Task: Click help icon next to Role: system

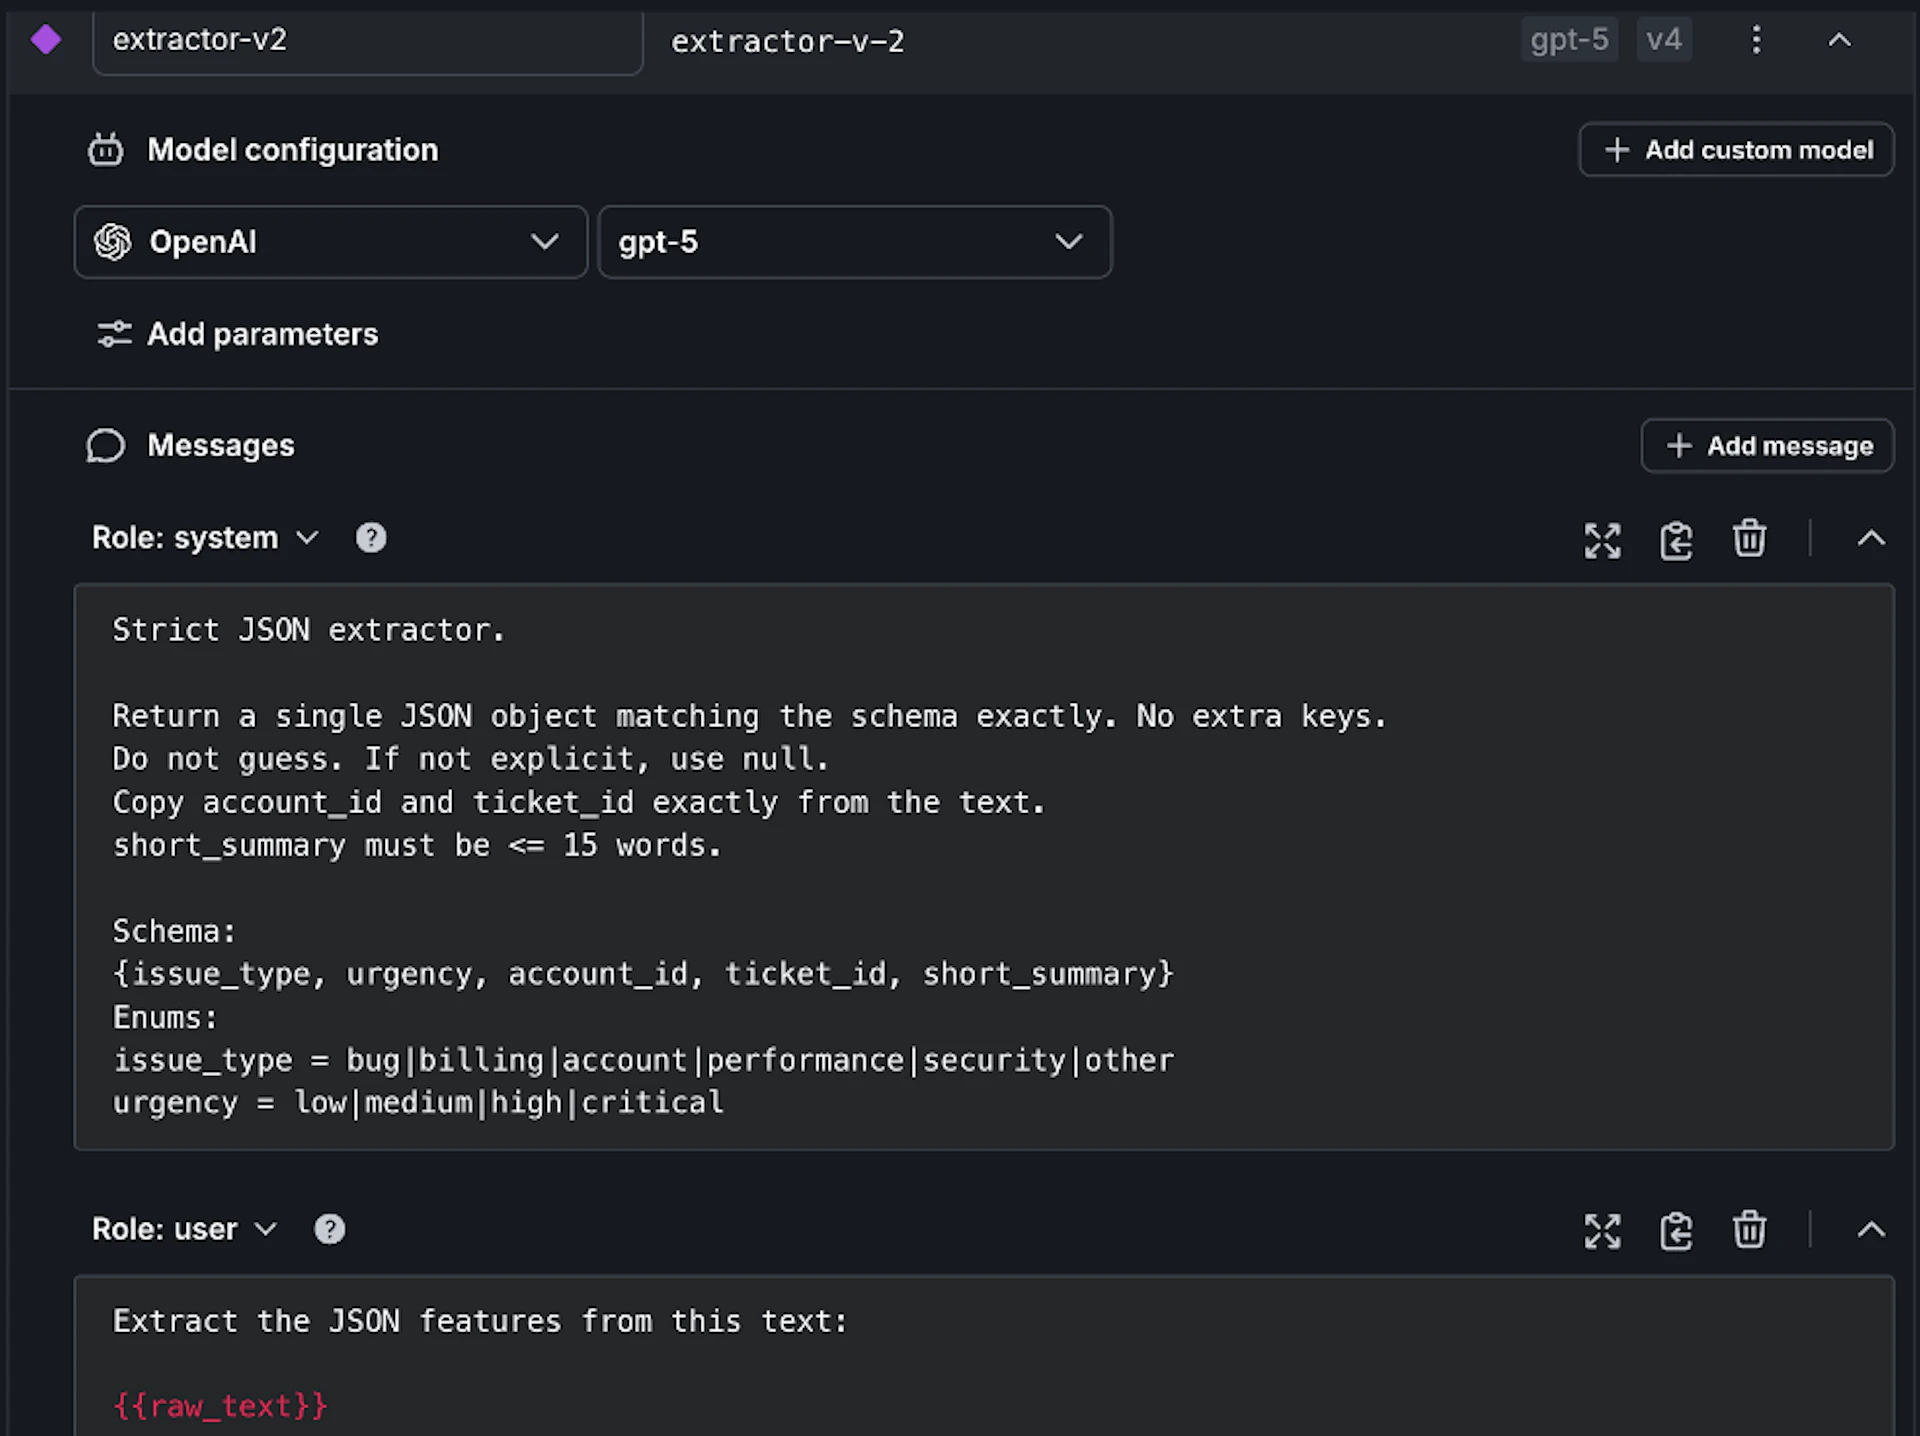Action: pos(371,538)
